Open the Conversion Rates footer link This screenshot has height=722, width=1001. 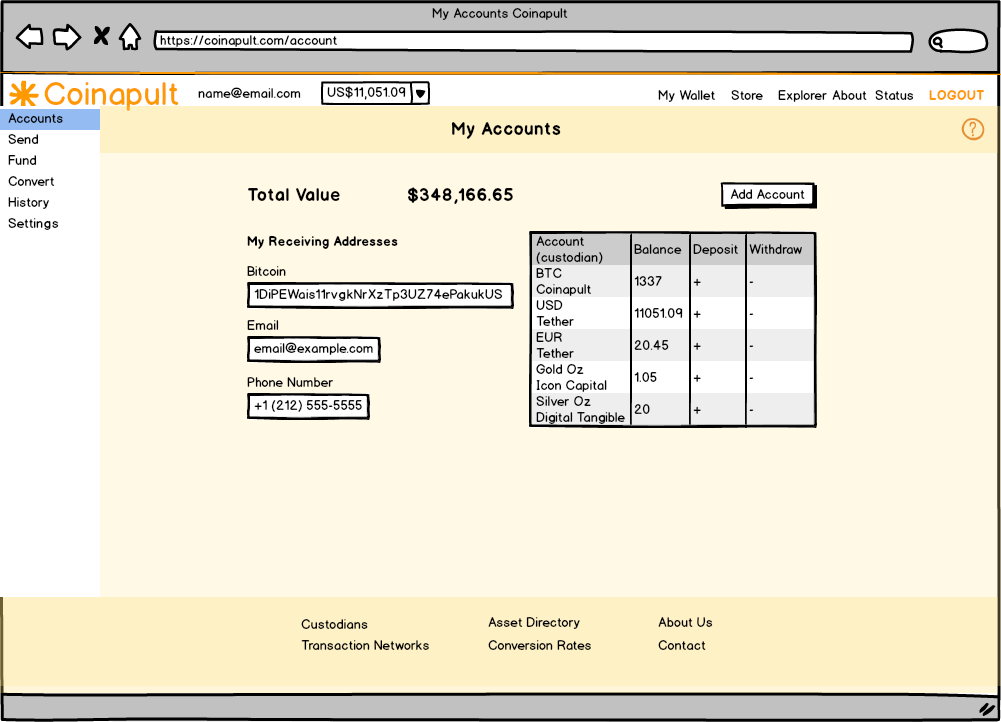539,646
